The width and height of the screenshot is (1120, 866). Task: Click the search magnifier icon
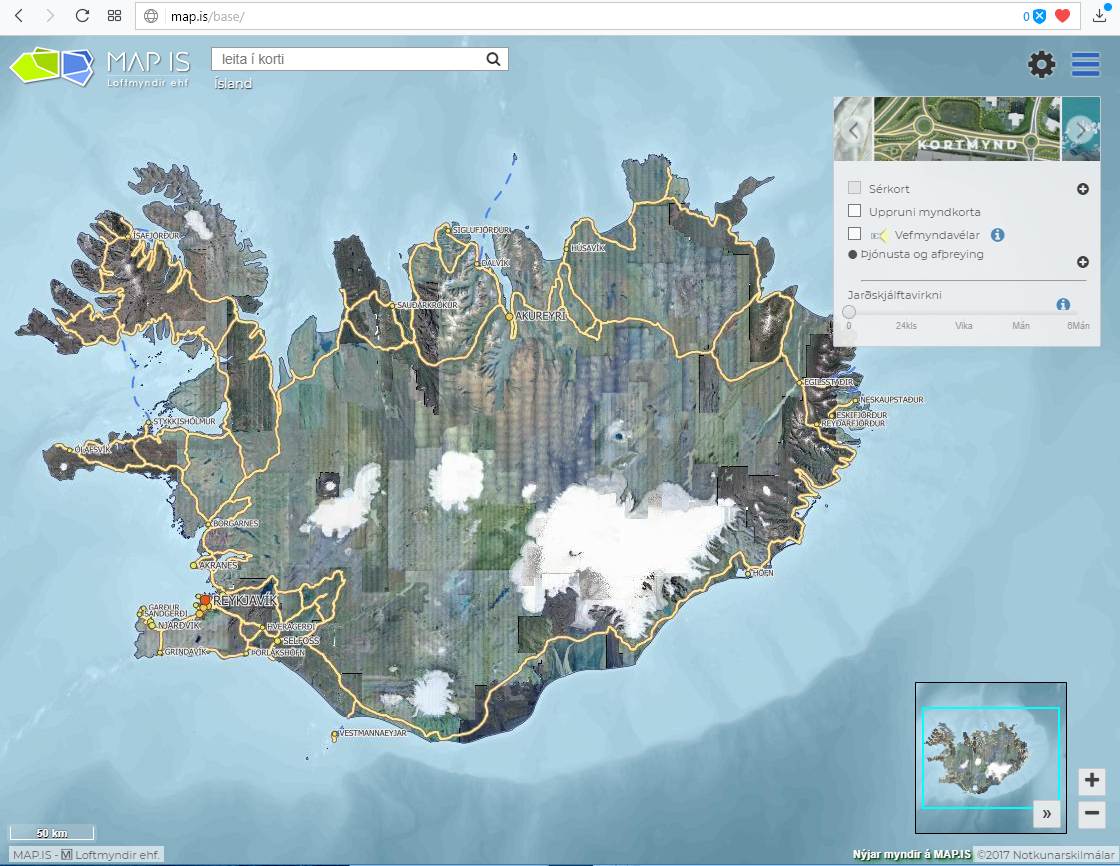[493, 59]
